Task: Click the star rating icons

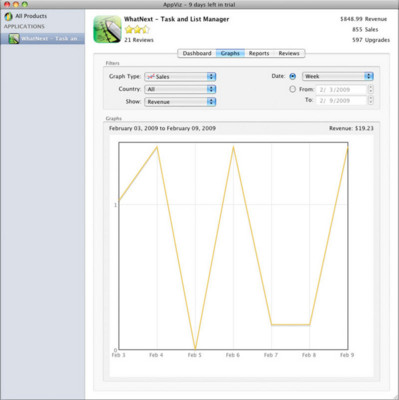Action: pyautogui.click(x=137, y=30)
